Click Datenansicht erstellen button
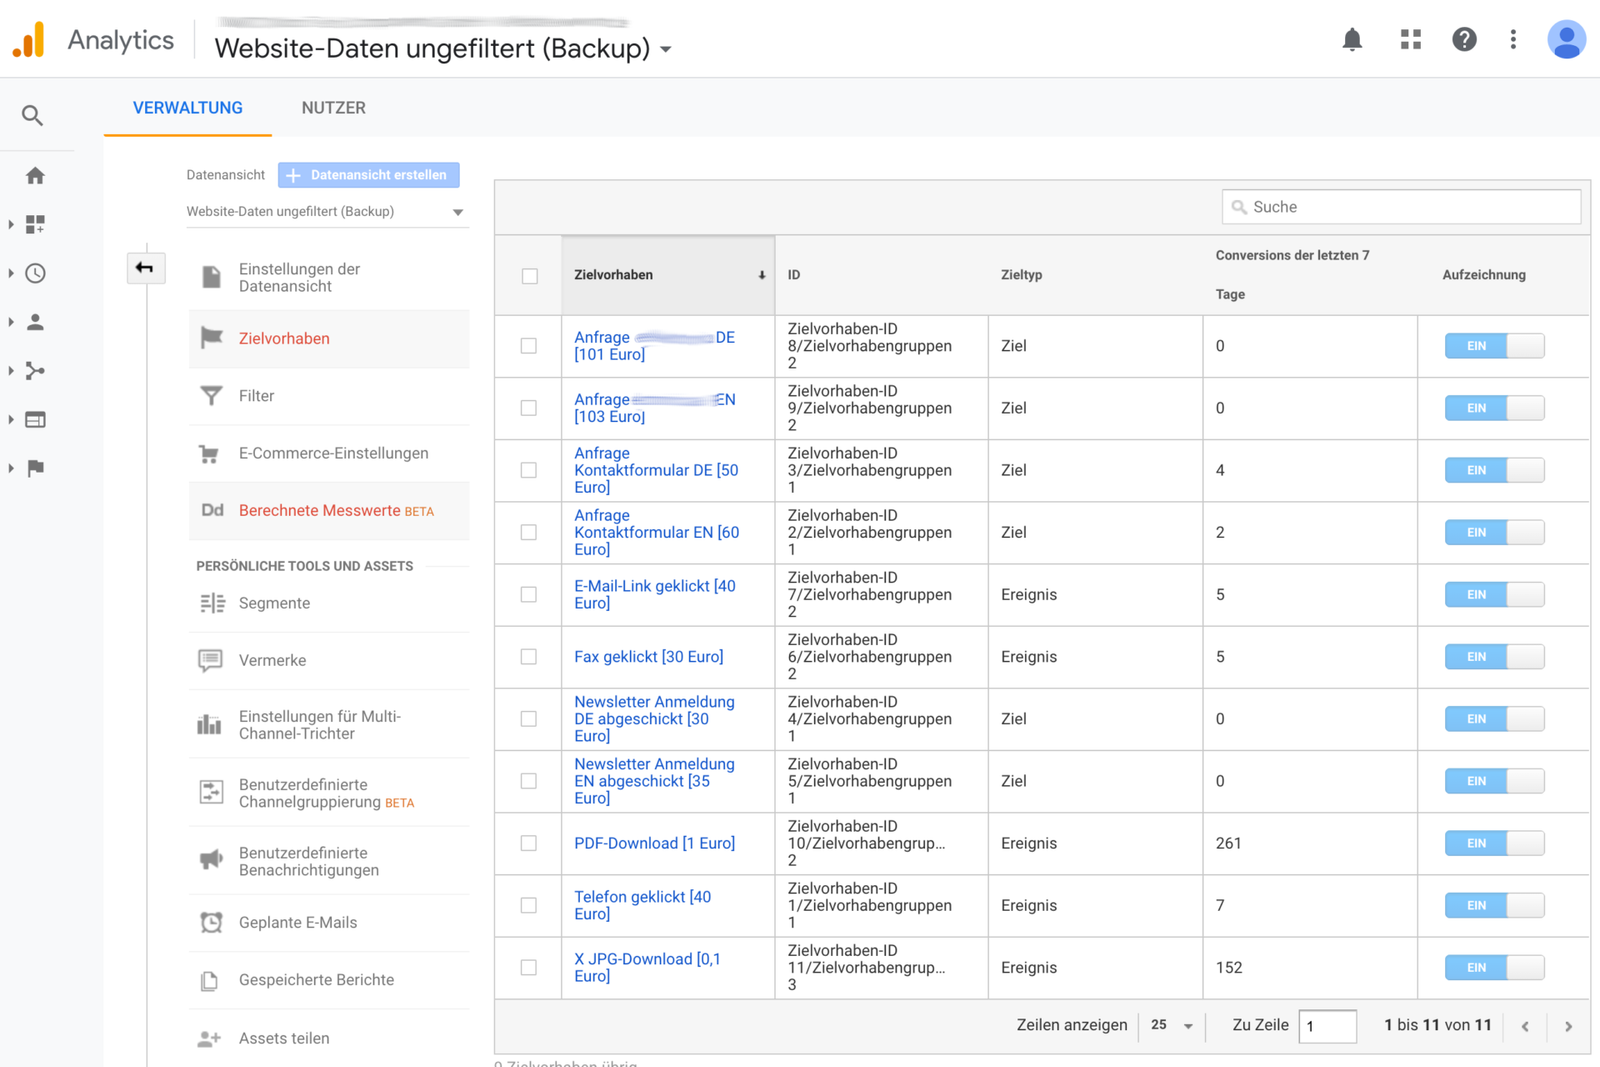 point(369,175)
